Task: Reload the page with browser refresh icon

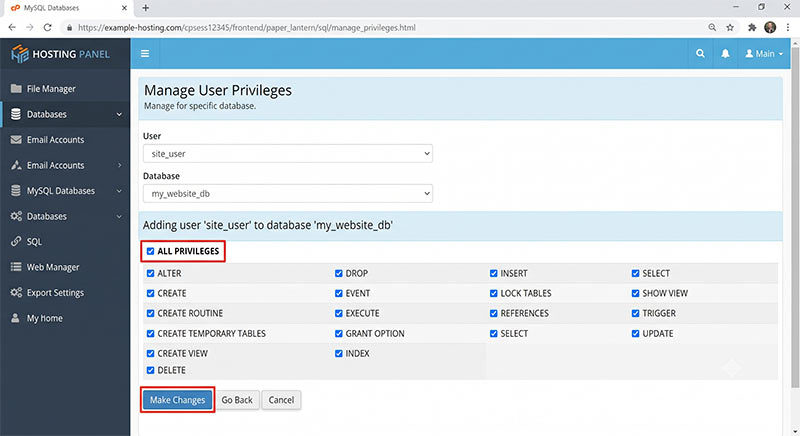Action: (47, 28)
